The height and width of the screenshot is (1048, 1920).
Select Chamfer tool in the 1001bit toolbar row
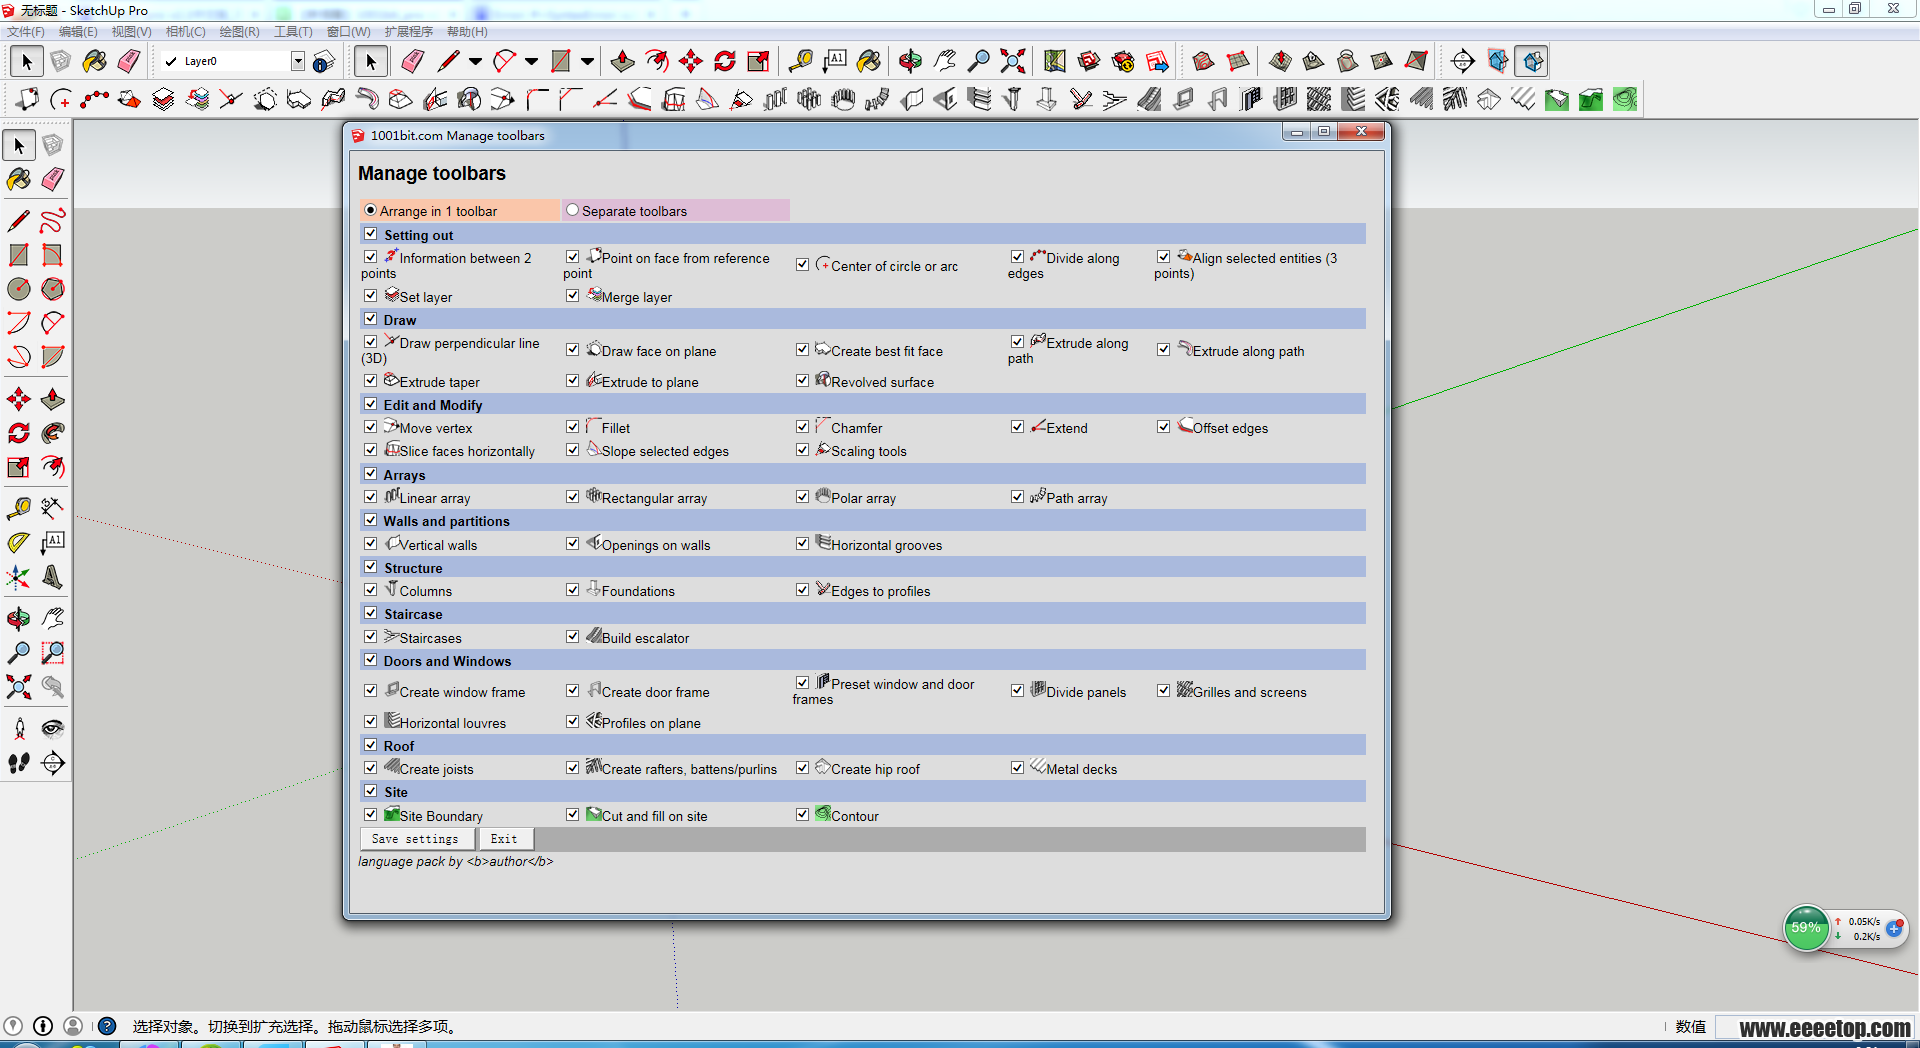[571, 99]
